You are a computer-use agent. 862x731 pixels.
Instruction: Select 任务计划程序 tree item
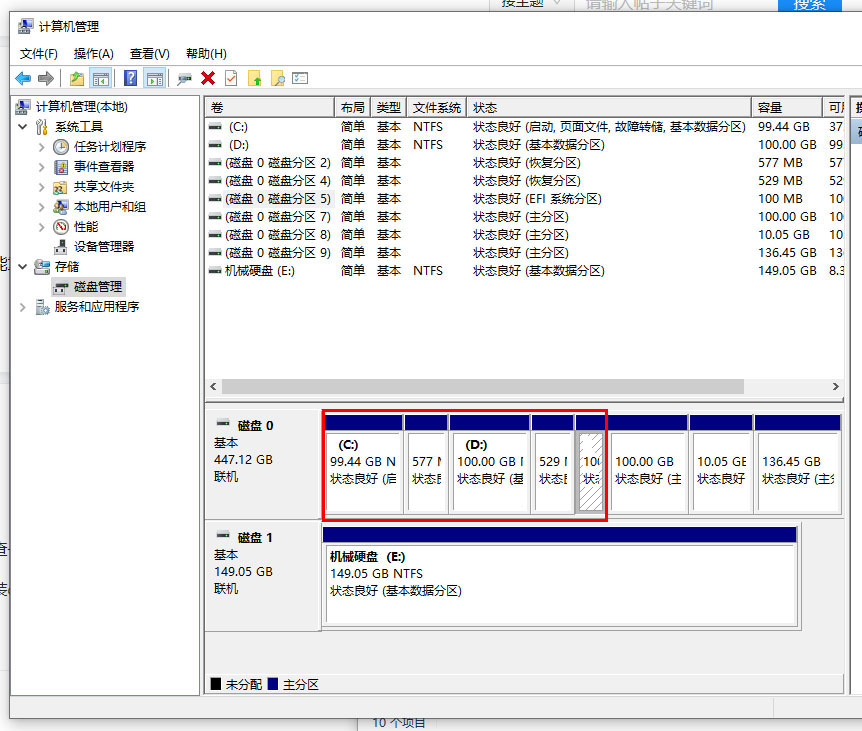point(110,147)
